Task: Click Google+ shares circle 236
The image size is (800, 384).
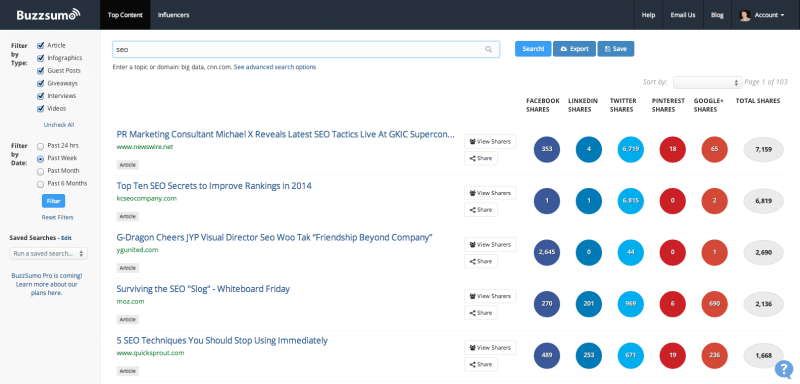Action: (714, 355)
